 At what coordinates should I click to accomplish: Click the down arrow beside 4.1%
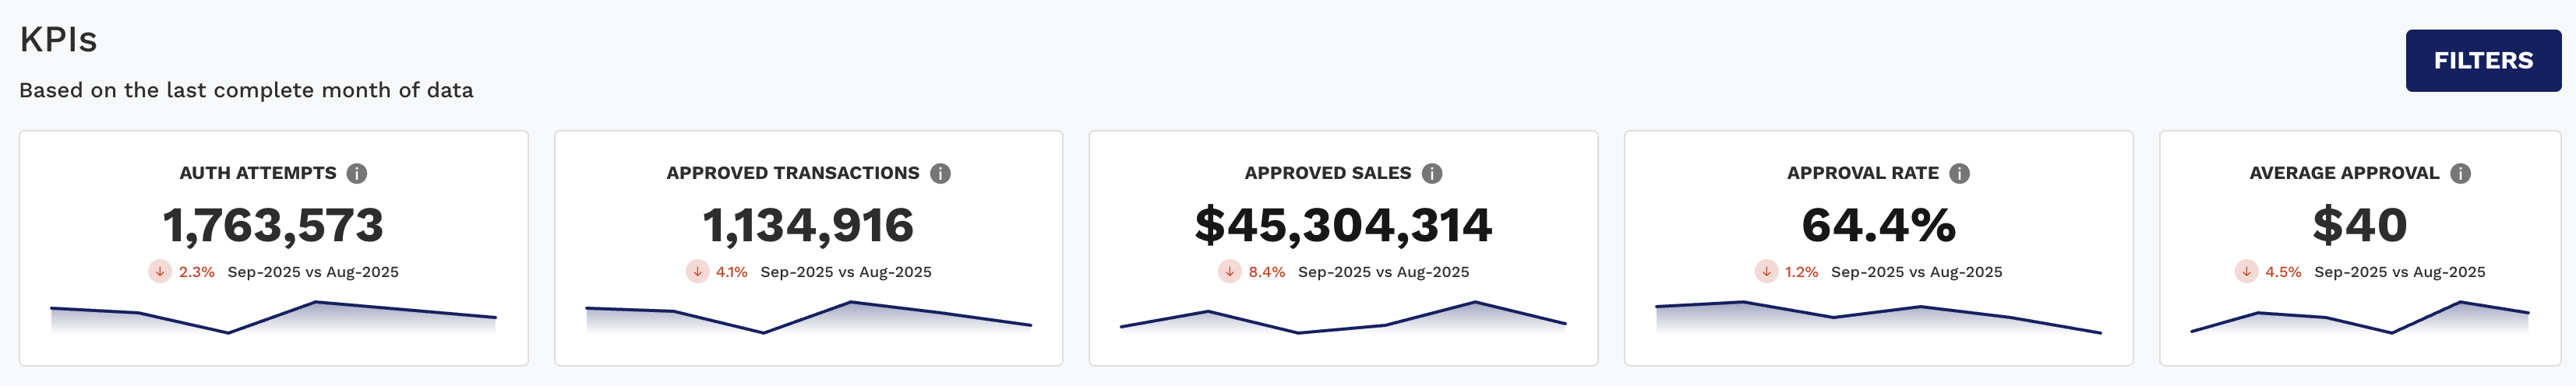click(x=697, y=271)
